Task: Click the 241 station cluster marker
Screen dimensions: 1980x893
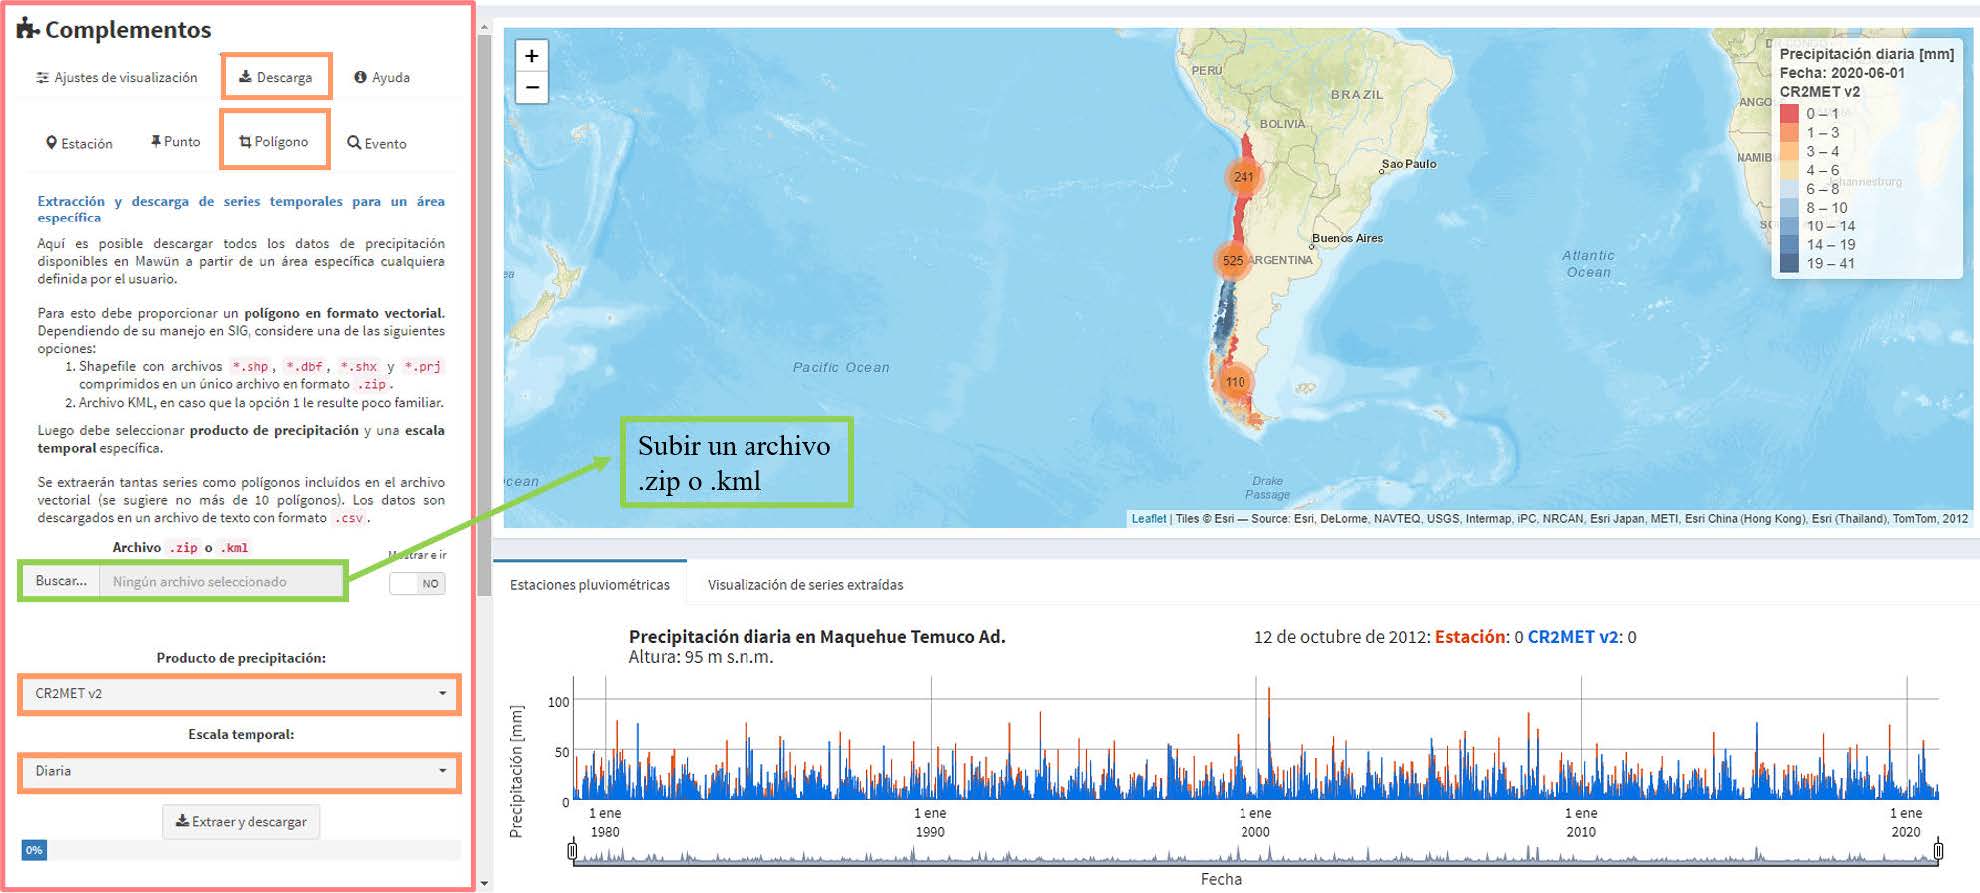Action: (x=1243, y=177)
